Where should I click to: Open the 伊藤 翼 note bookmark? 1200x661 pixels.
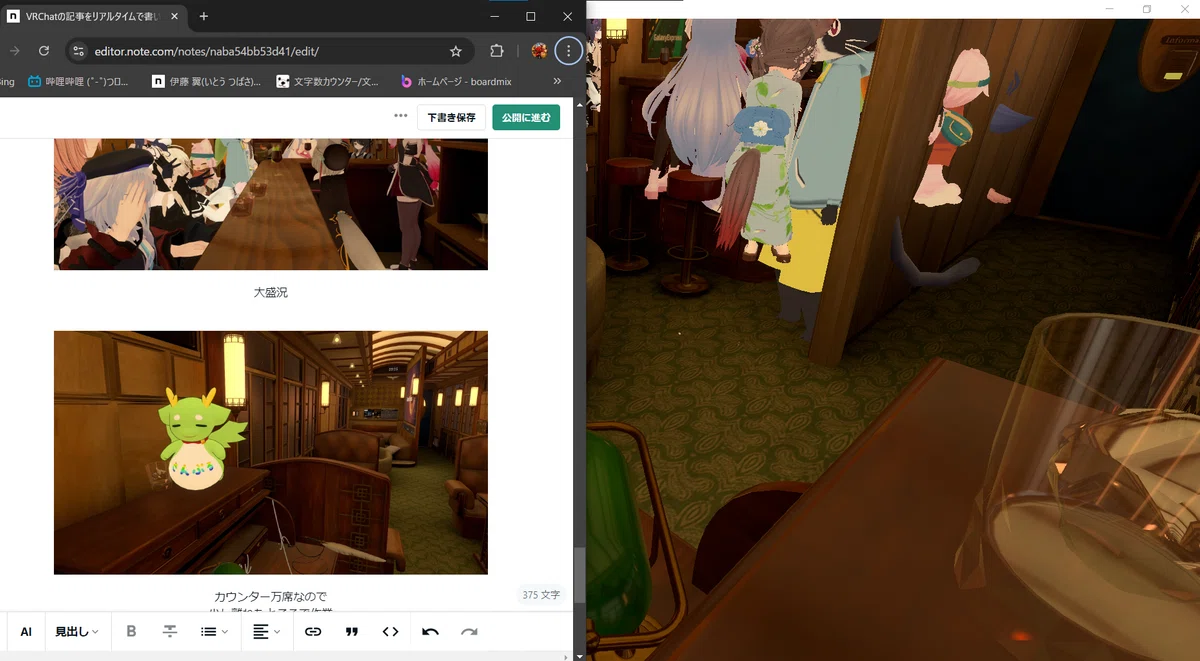point(207,82)
